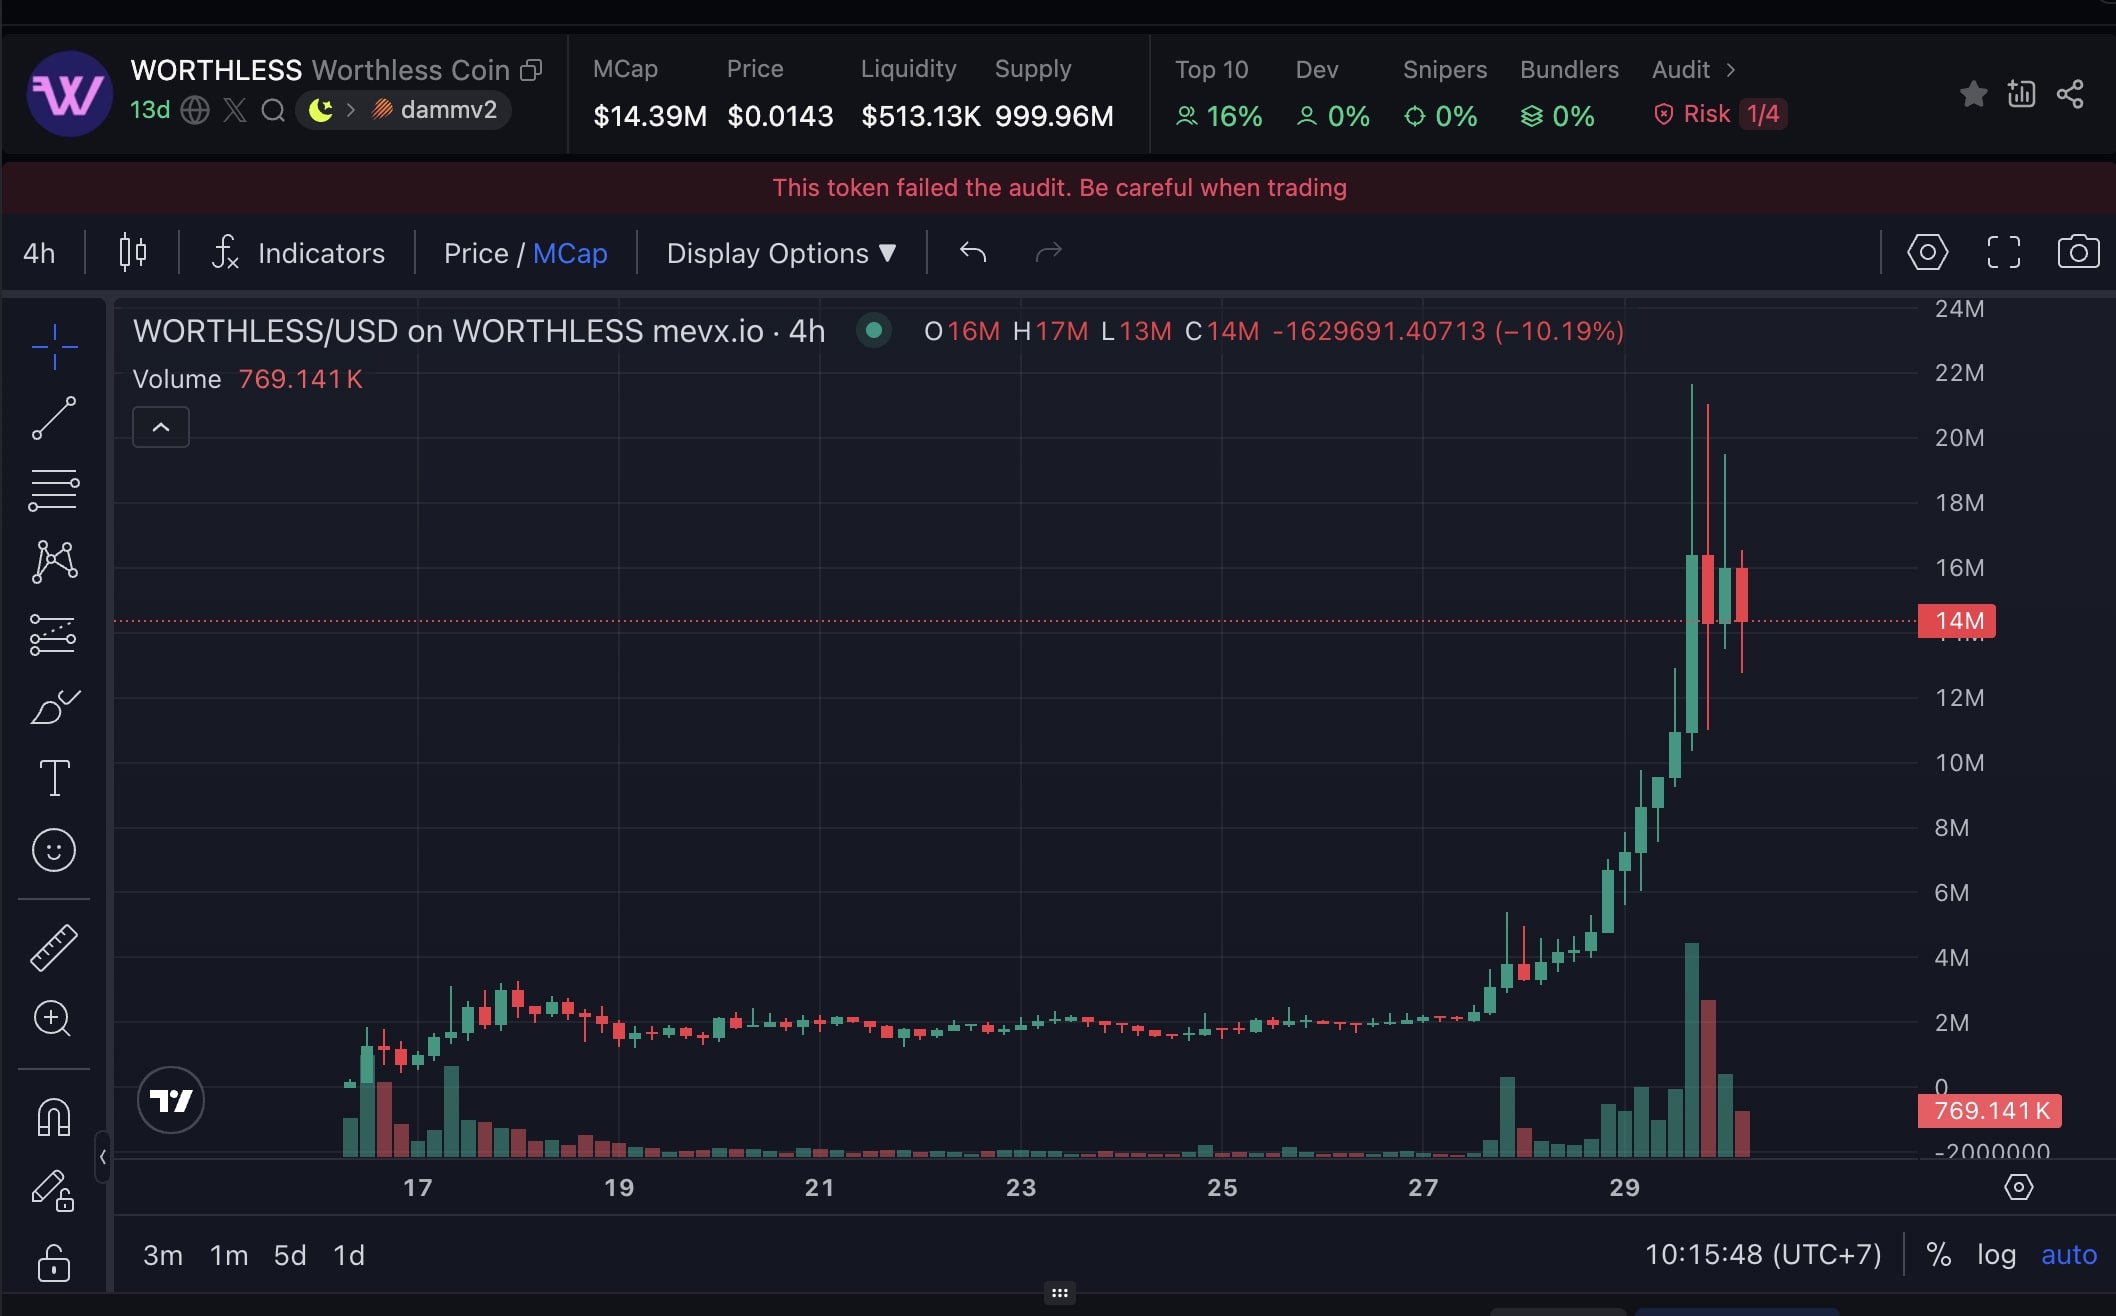Collapse the left drawing toolbar
This screenshot has height=1316, width=2116.
[102, 1157]
